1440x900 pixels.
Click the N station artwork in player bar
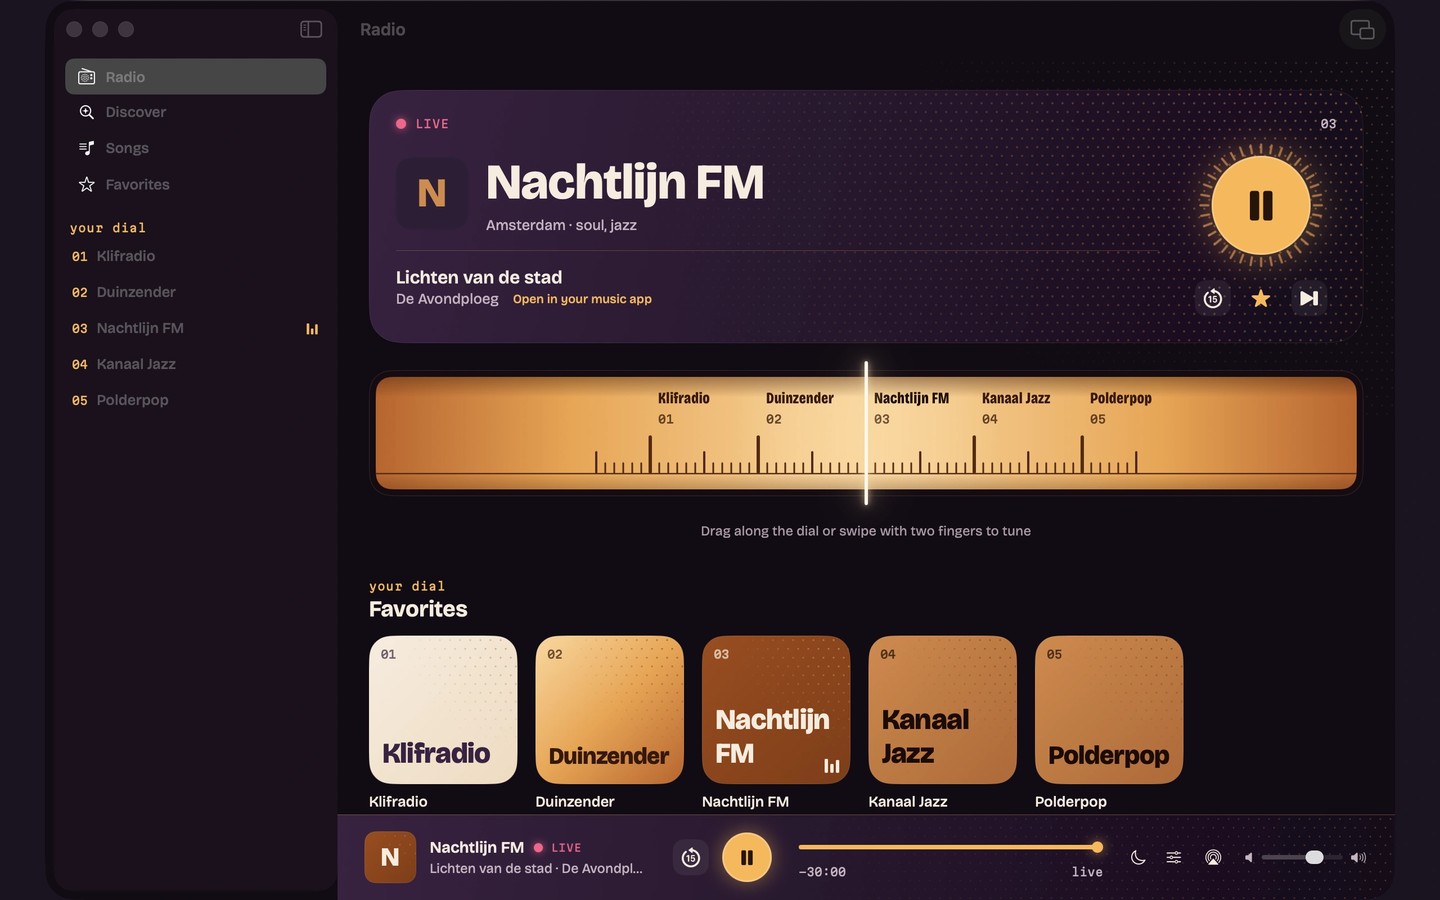coord(390,858)
